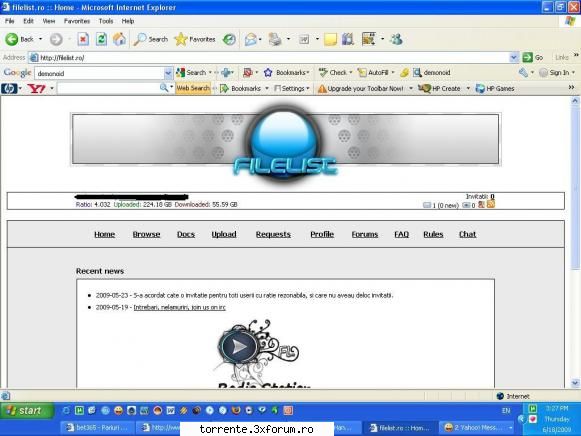Open the Browse link on filelist

pos(146,234)
